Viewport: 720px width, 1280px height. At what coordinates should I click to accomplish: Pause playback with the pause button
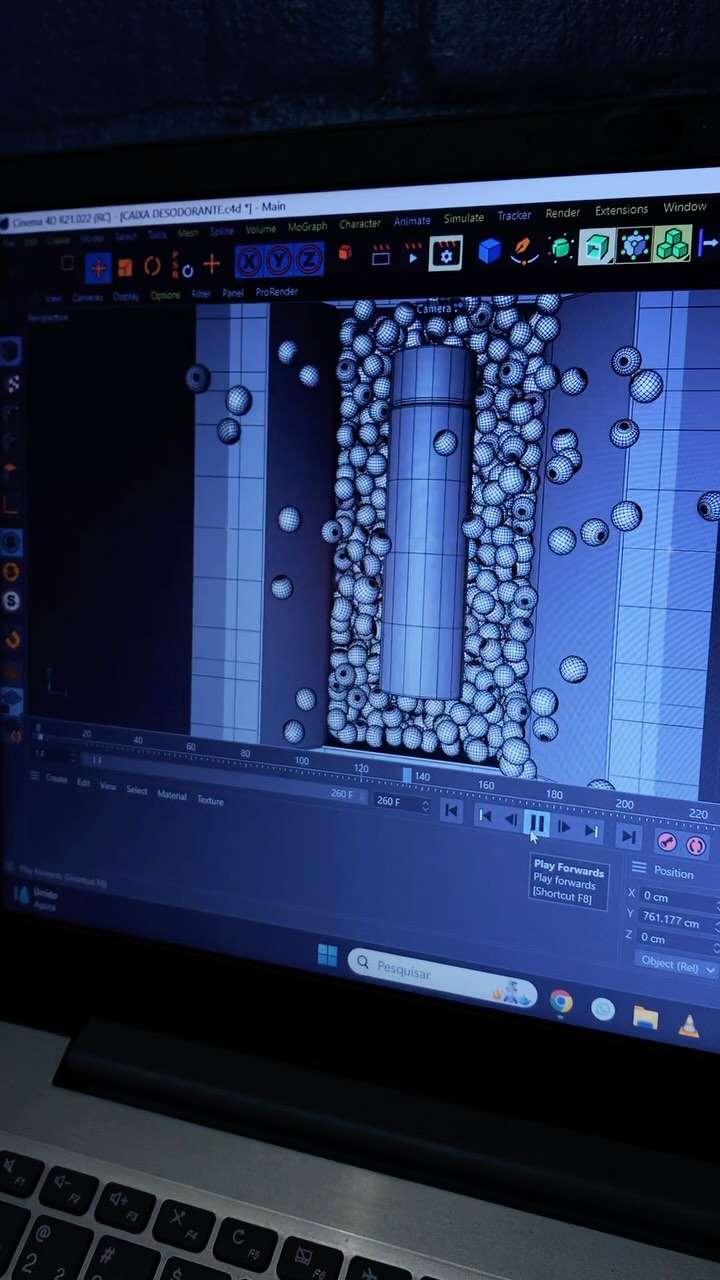pos(537,824)
